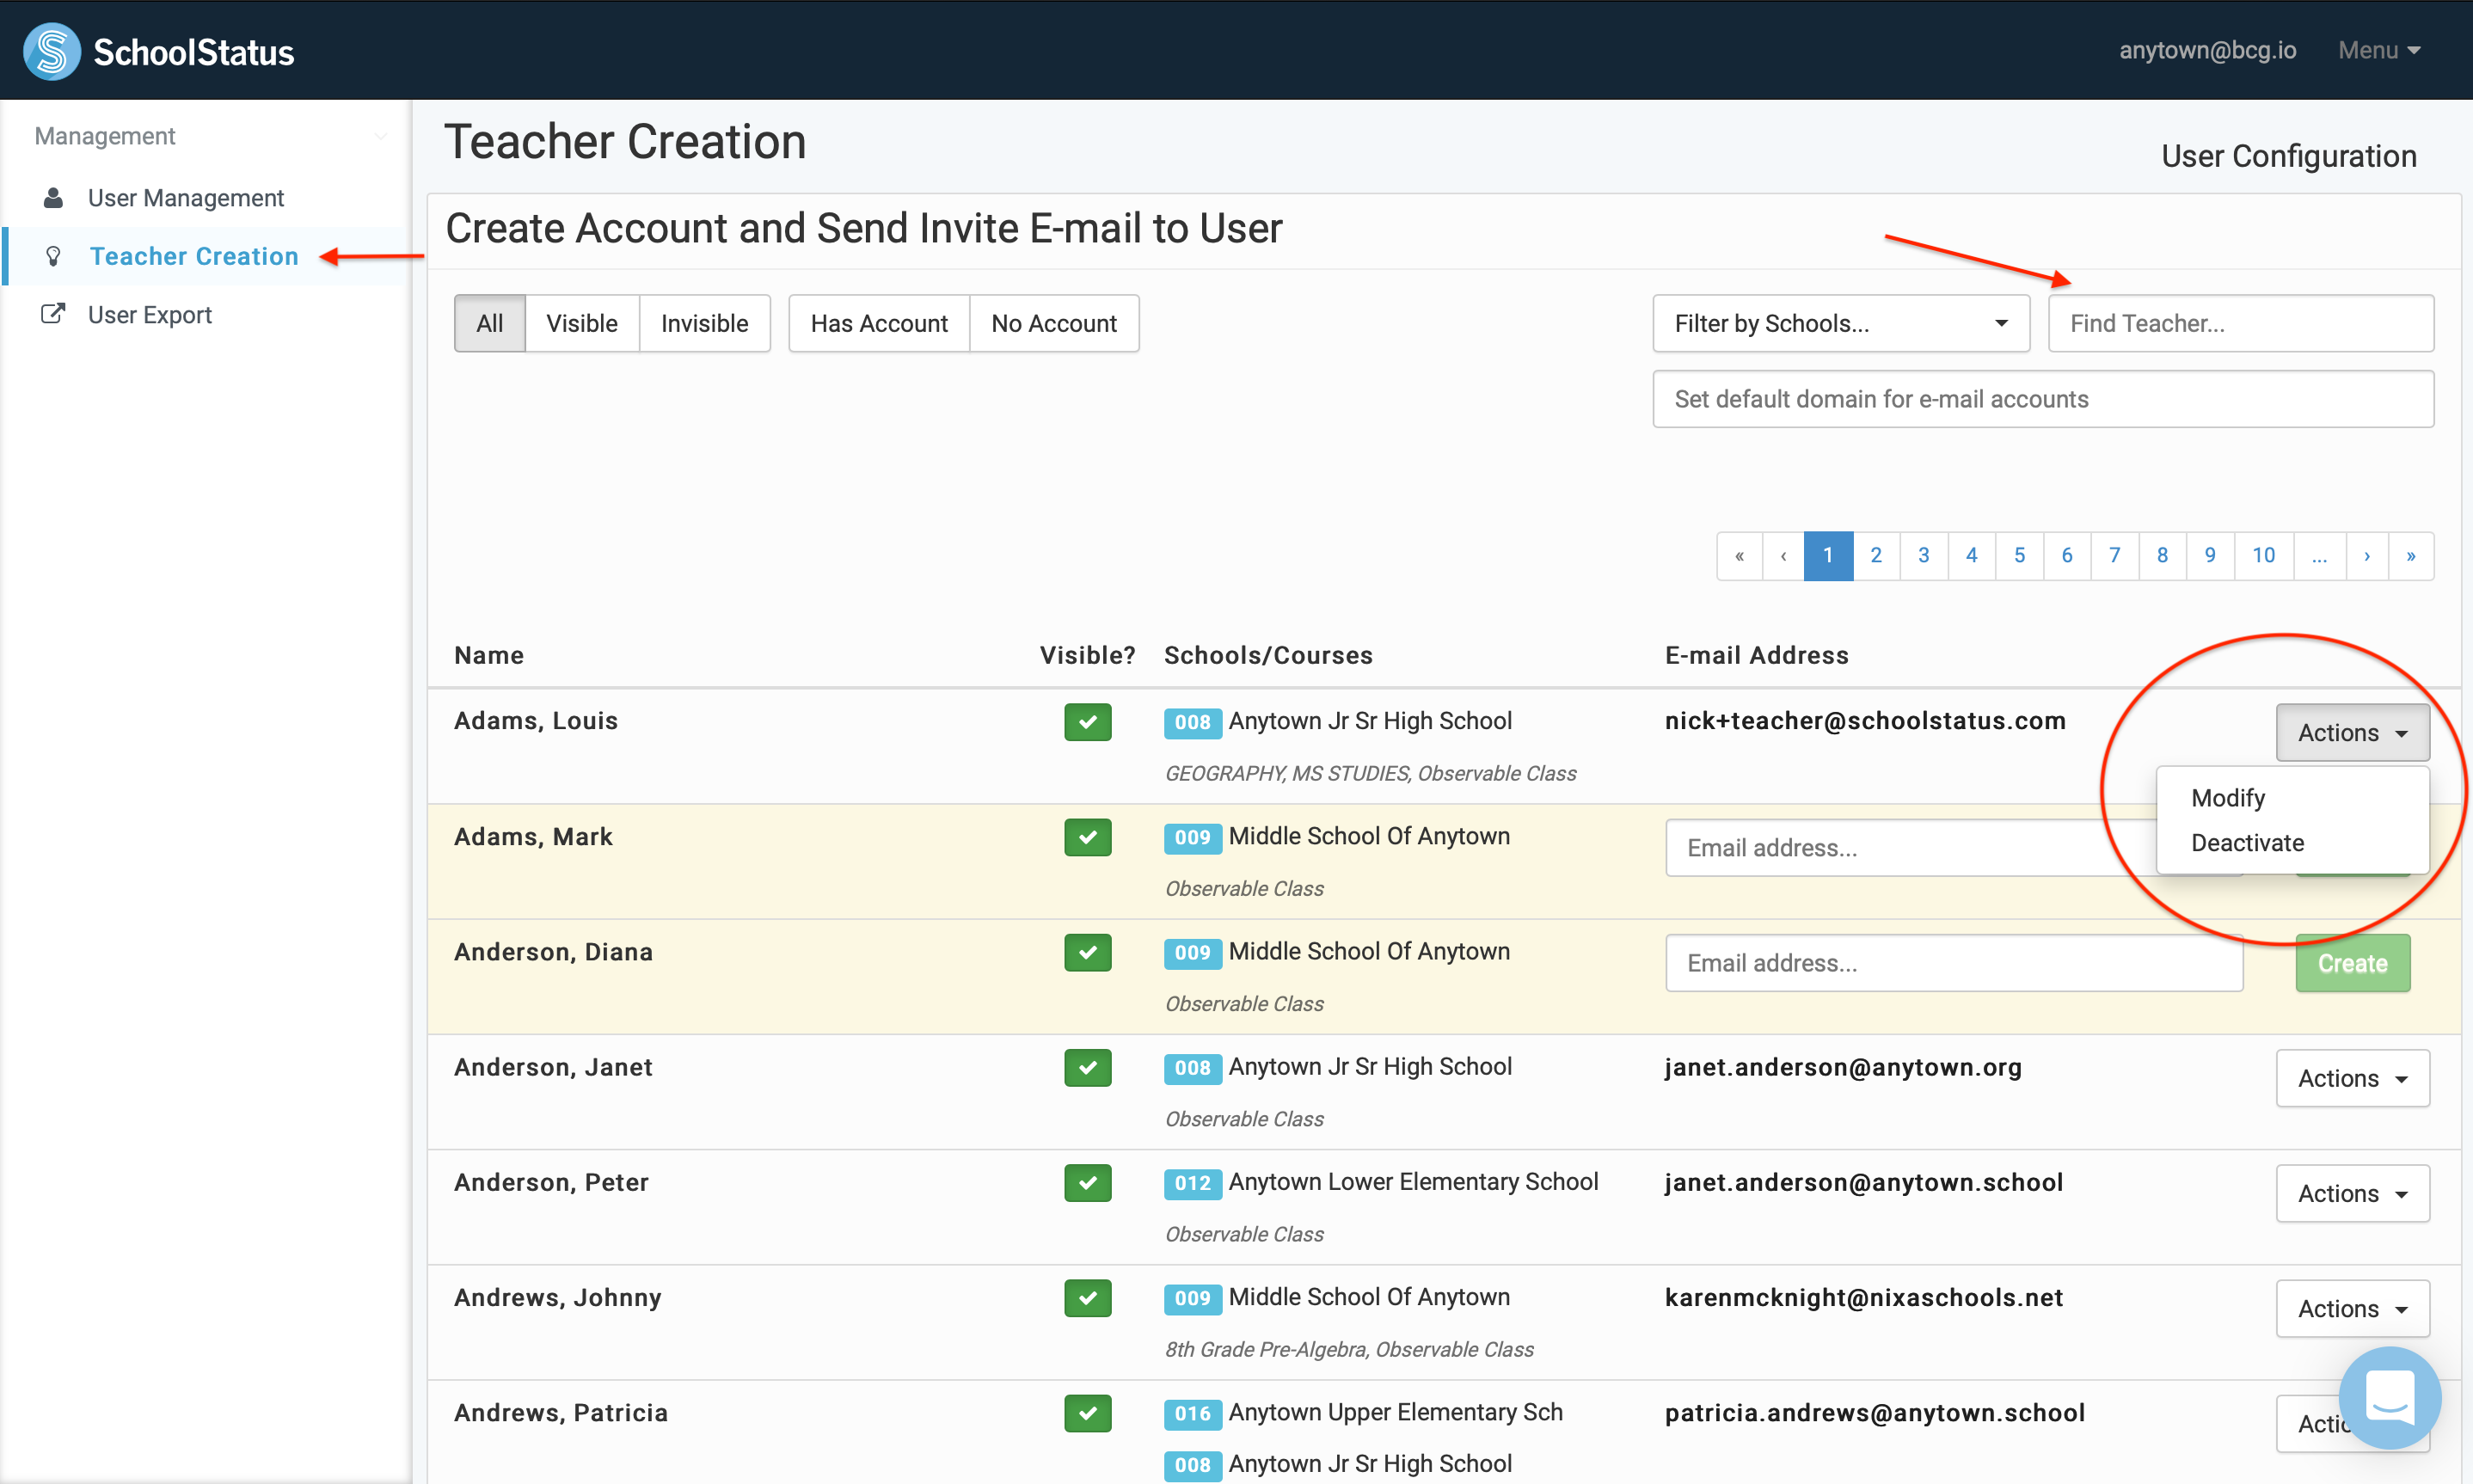The image size is (2473, 1484).
Task: Select Deactivate from the Actions menu
Action: pos(2247,842)
